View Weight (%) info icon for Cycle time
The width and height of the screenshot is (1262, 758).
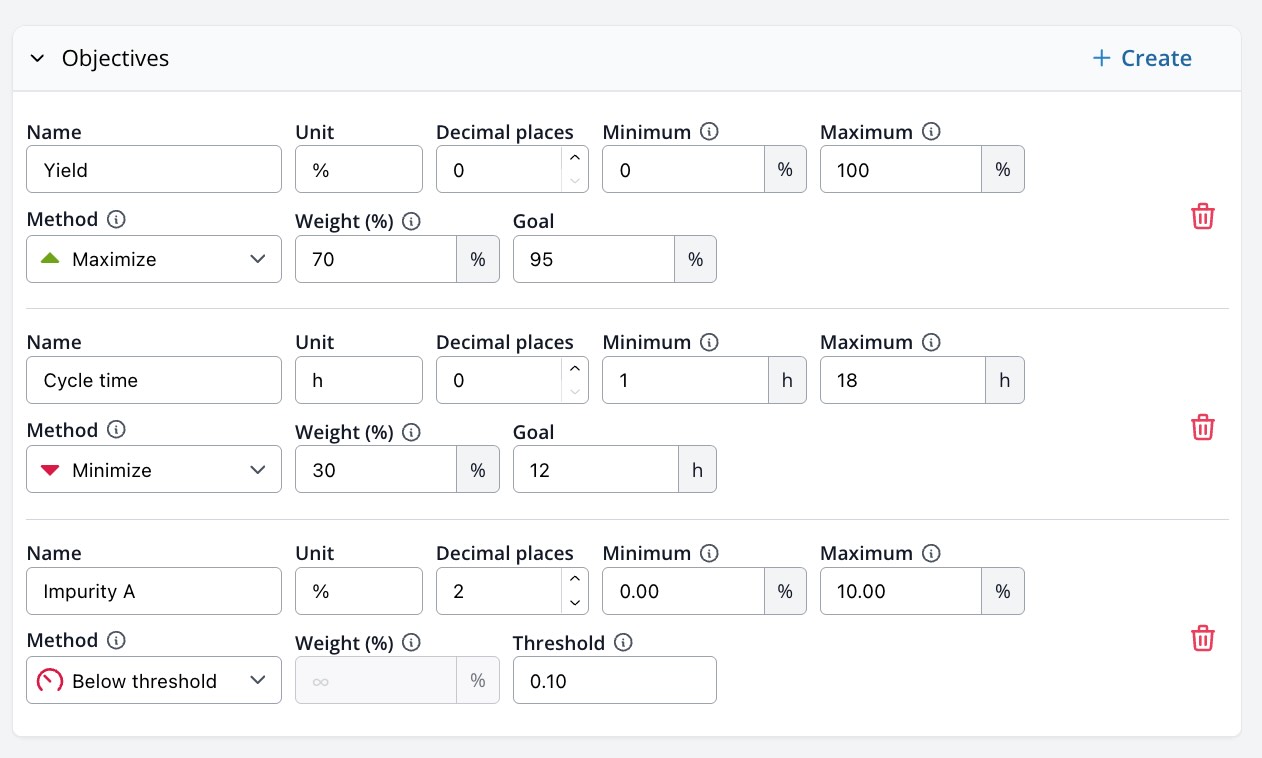tap(411, 432)
